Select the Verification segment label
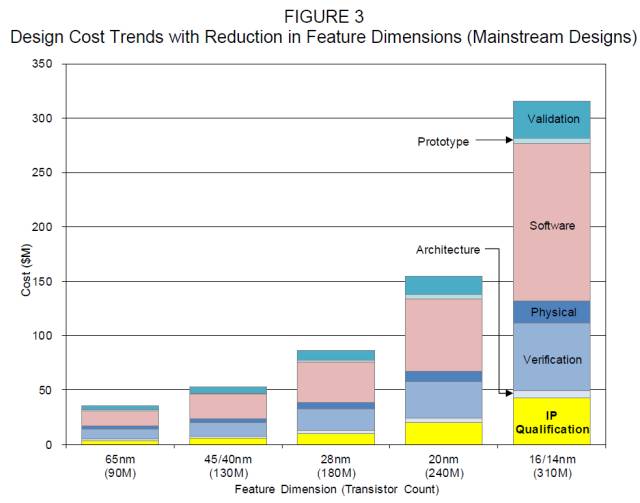The image size is (640, 503). click(553, 359)
